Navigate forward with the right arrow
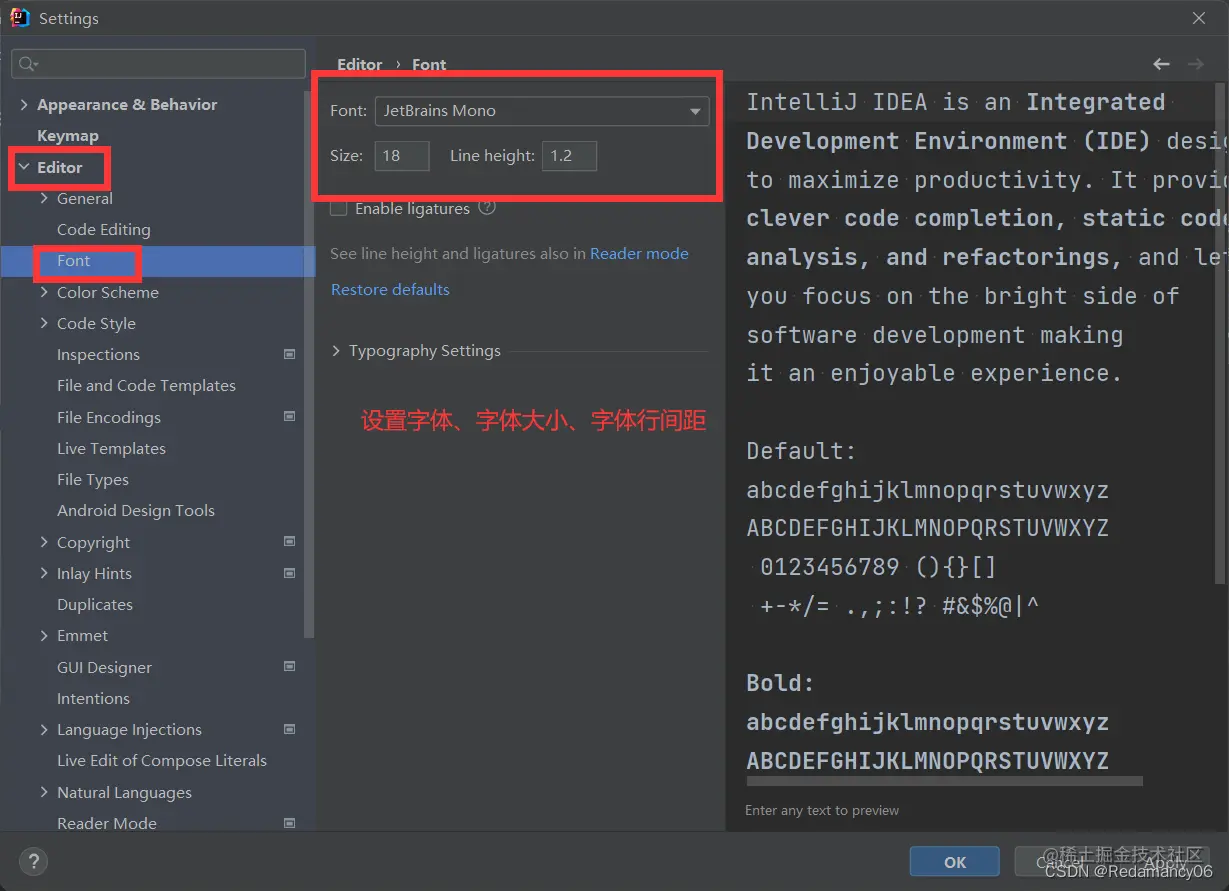 1195,64
